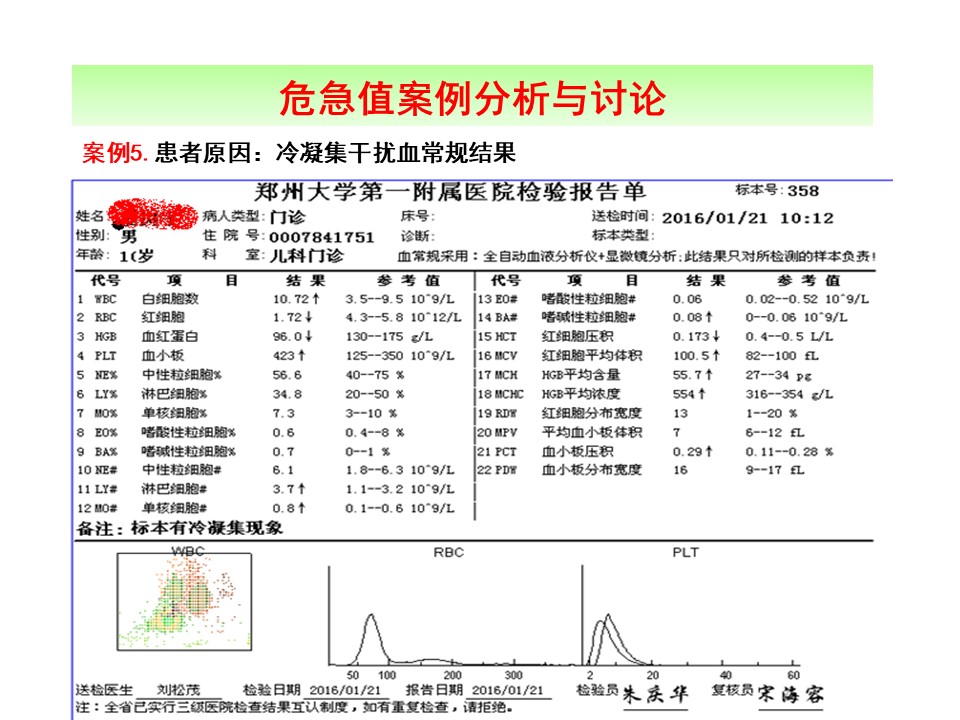Click the gender value "男"
Image resolution: width=960 pixels, height=720 pixels.
[128, 236]
